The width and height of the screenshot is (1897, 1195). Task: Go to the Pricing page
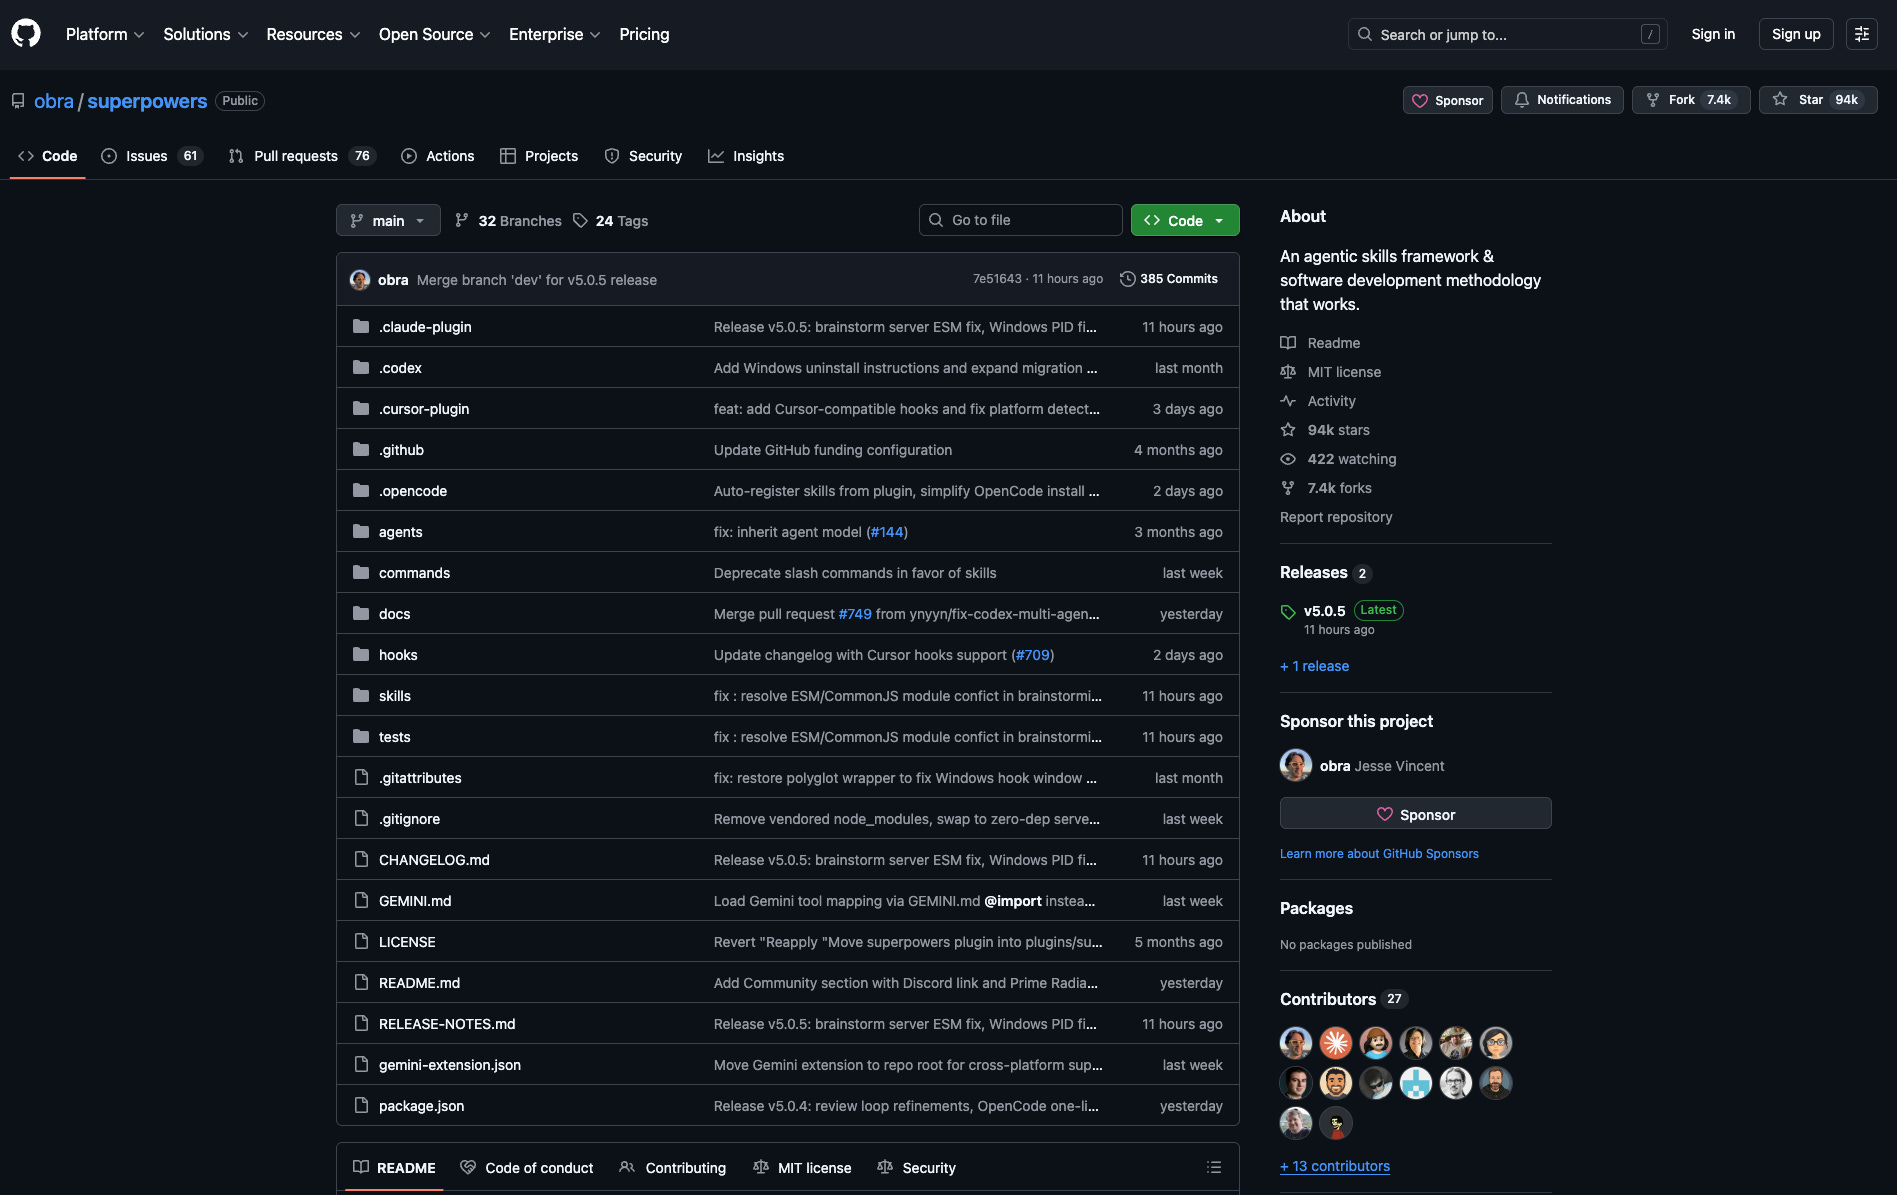coord(644,34)
